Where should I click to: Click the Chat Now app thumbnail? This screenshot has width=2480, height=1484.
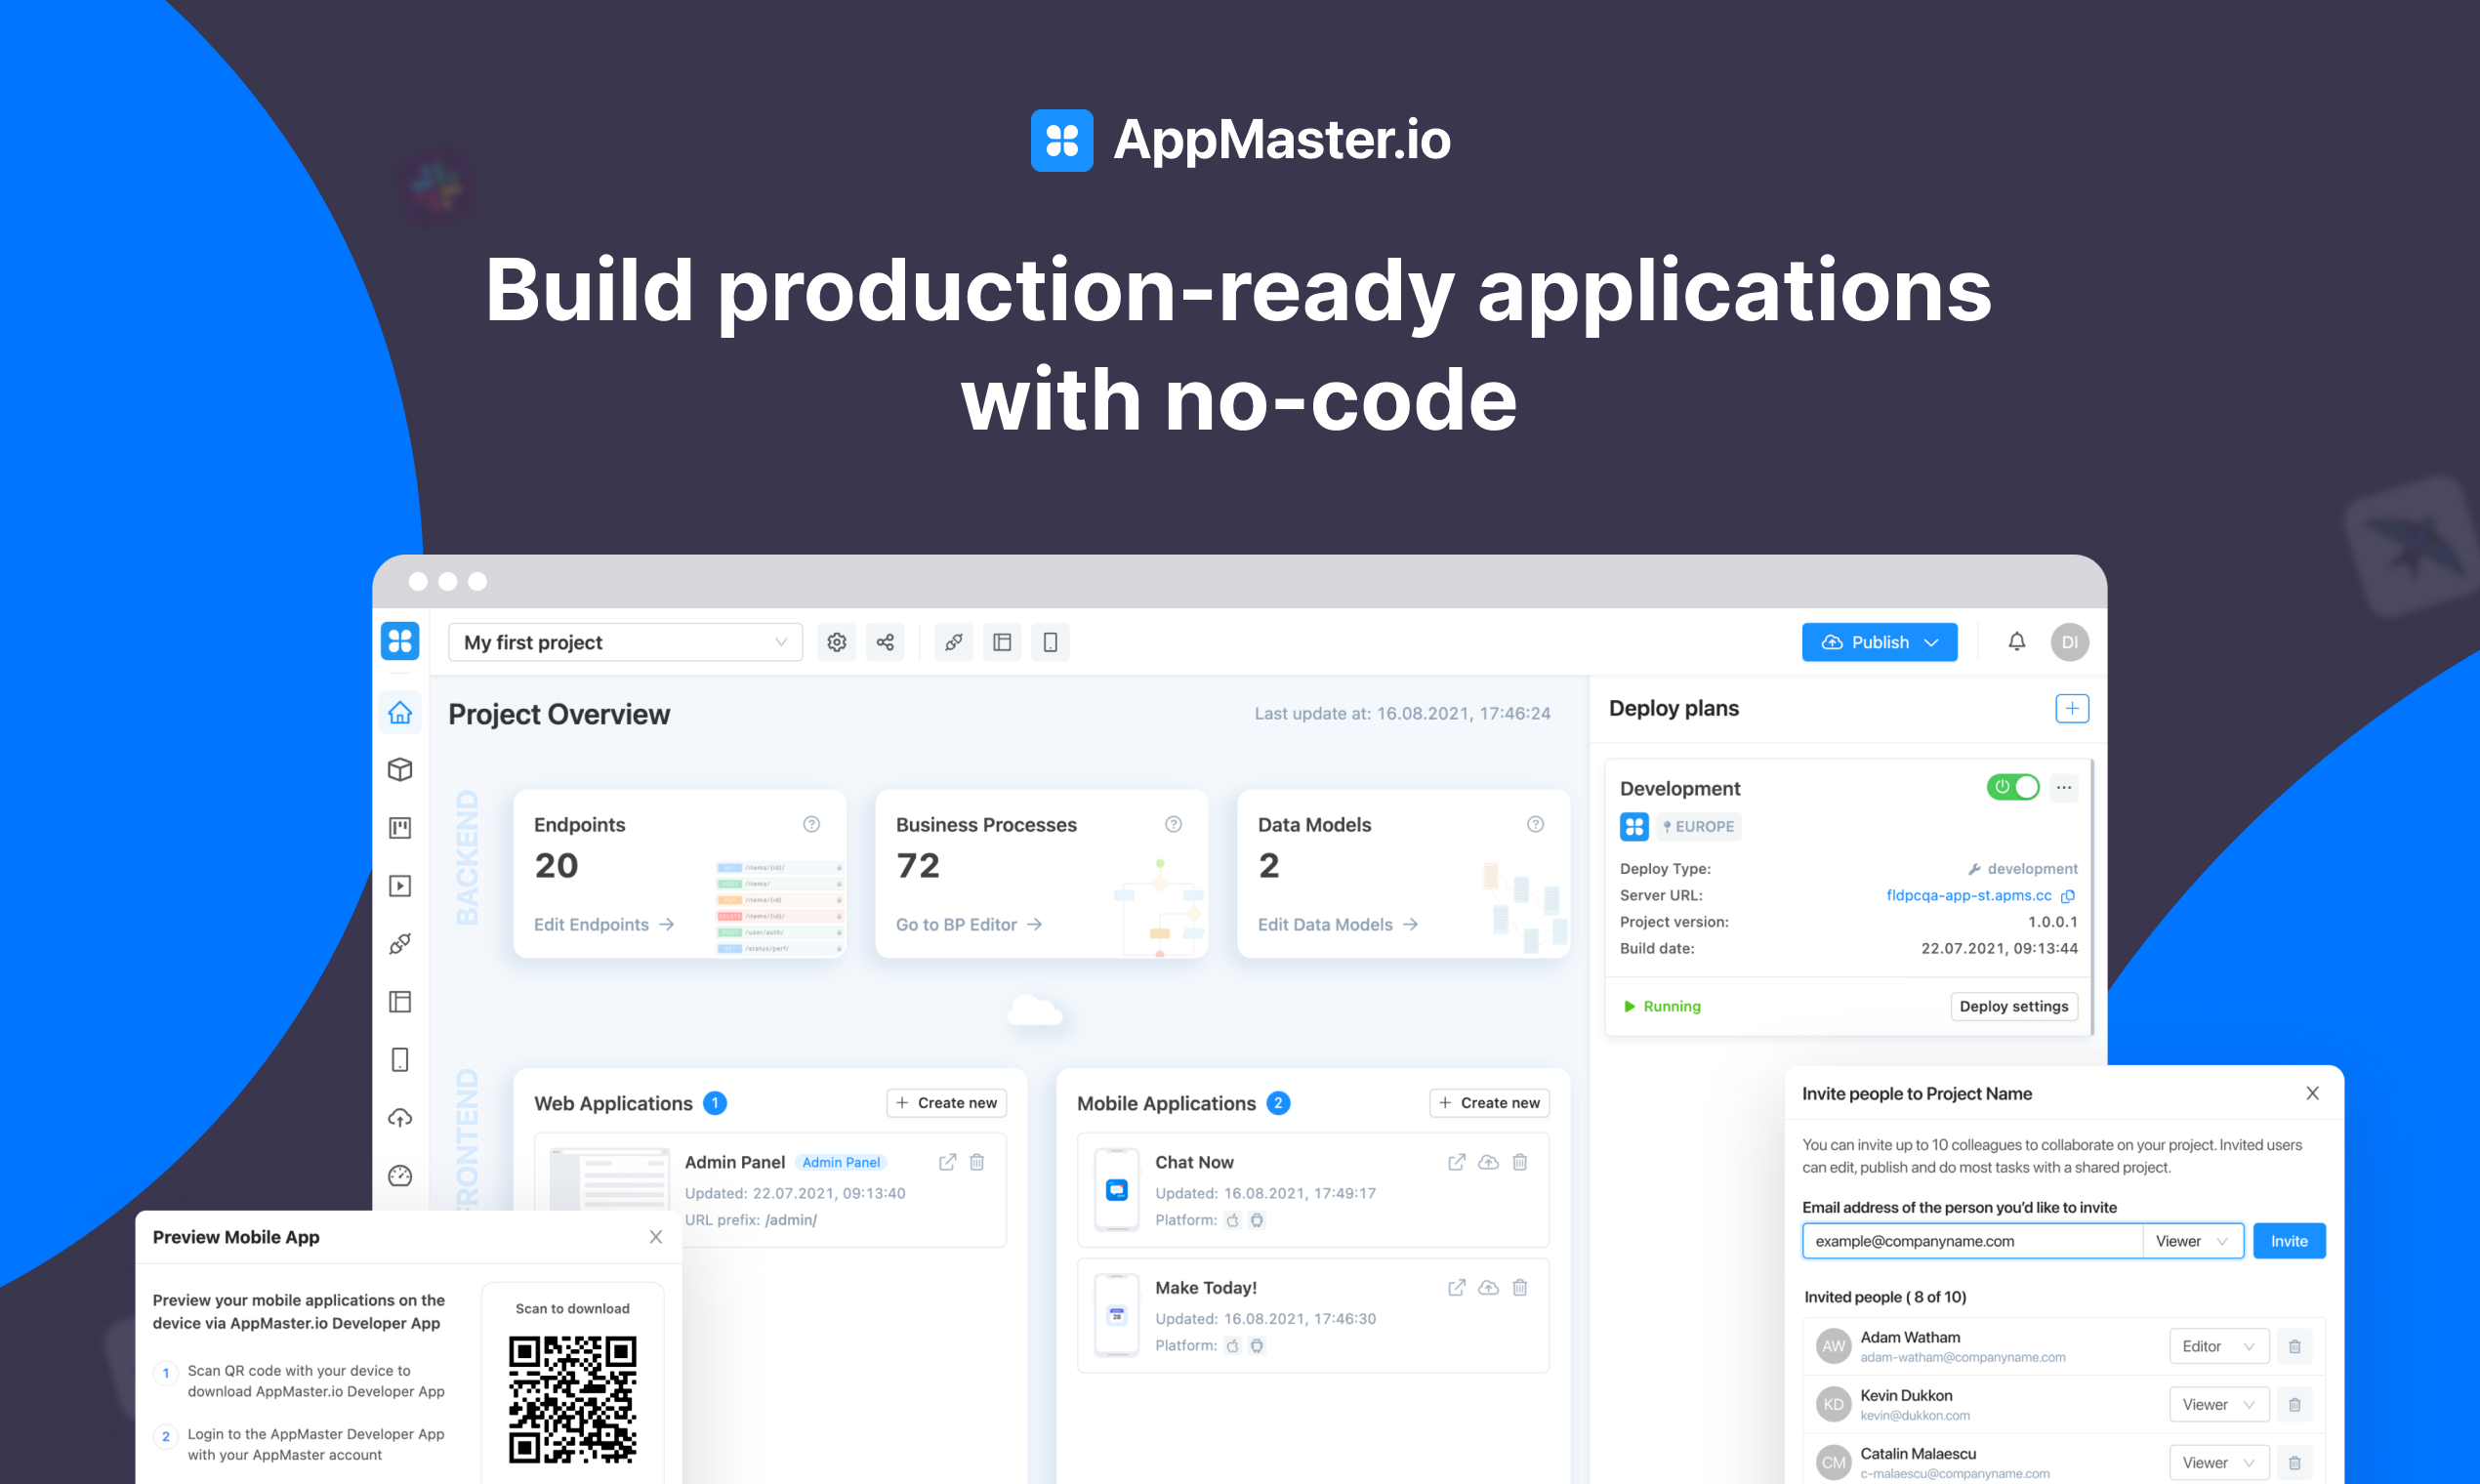tap(1117, 1190)
